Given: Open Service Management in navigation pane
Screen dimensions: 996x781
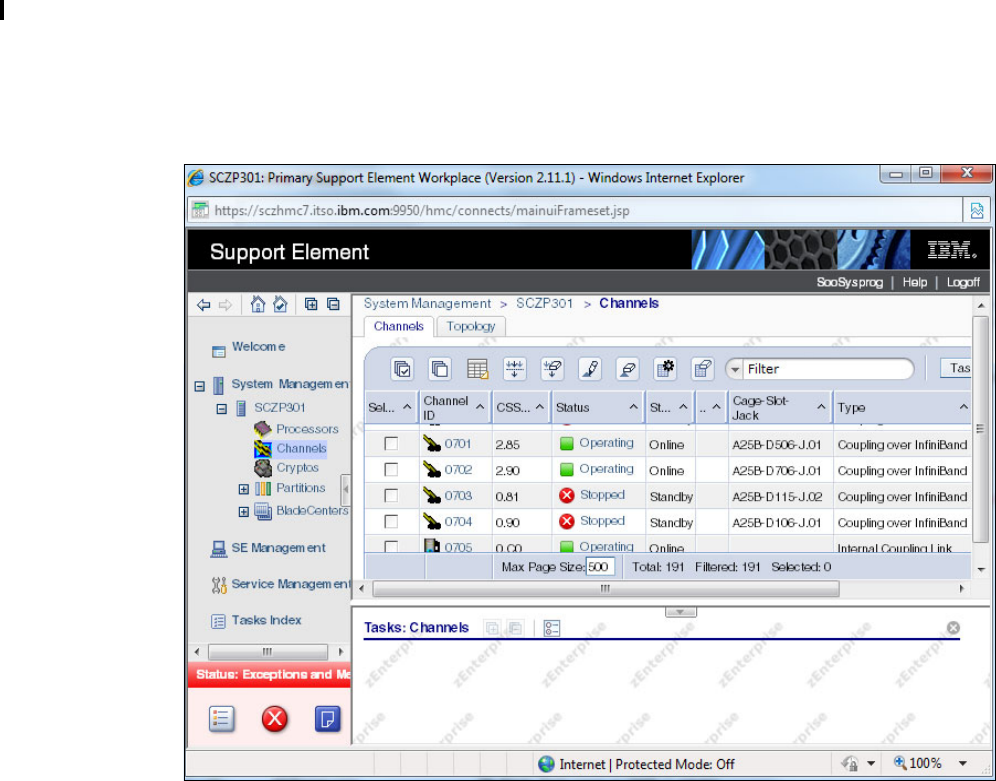Looking at the screenshot, I should pyautogui.click(x=290, y=584).
